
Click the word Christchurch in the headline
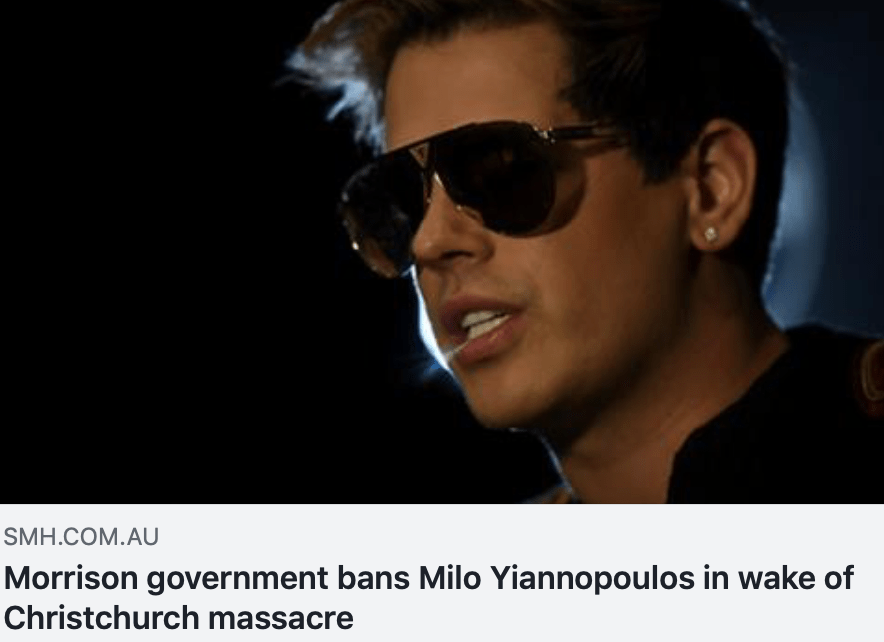coord(101,617)
